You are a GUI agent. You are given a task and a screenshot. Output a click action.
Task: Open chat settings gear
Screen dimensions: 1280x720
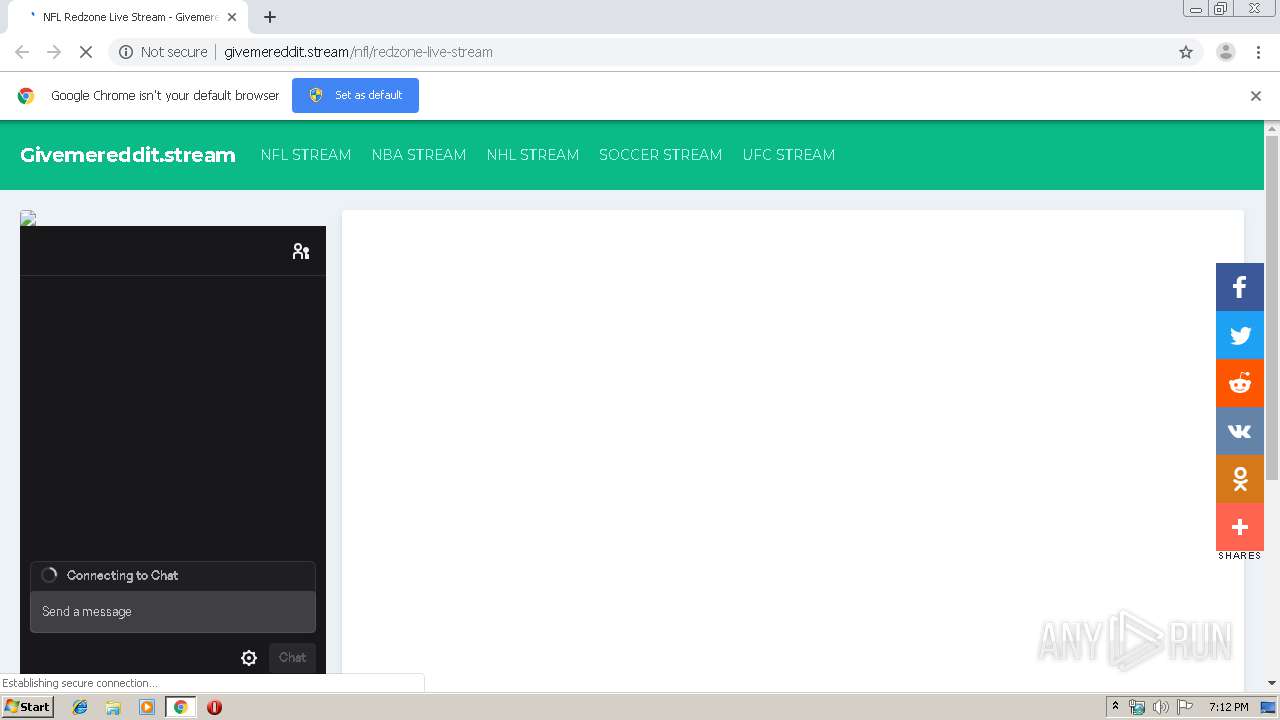point(249,658)
